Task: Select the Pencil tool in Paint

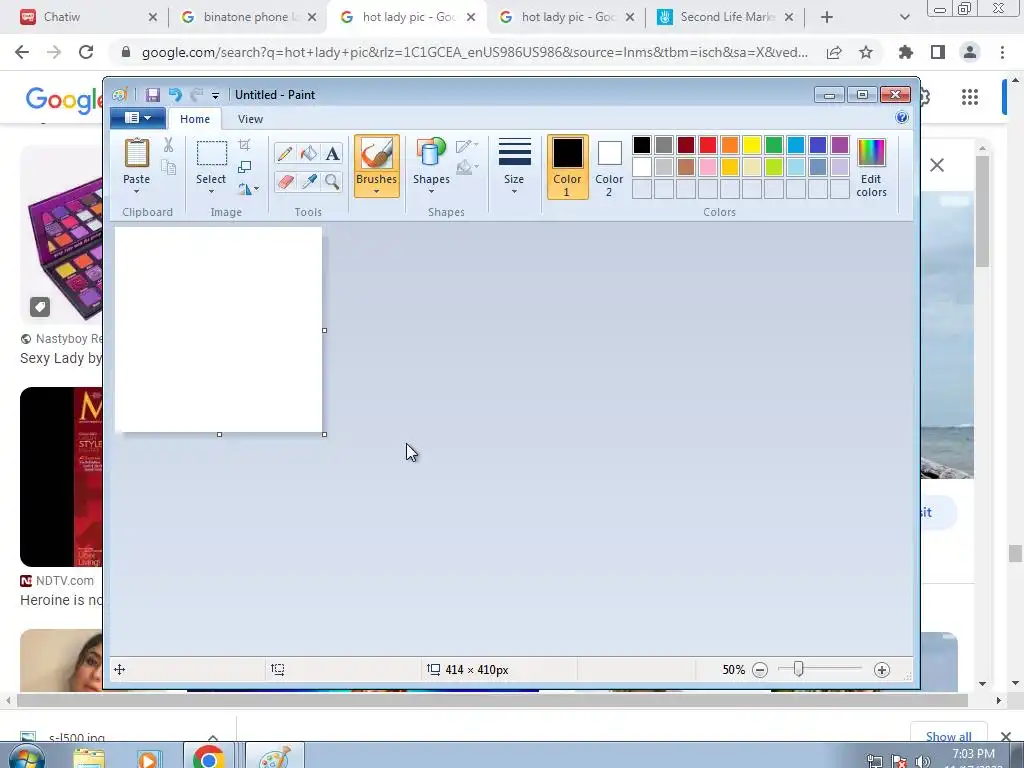Action: pos(284,153)
